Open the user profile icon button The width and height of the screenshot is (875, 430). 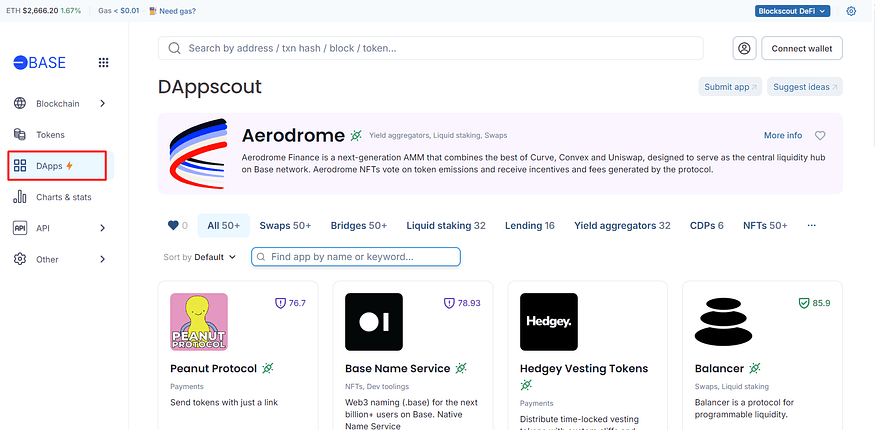(x=744, y=49)
